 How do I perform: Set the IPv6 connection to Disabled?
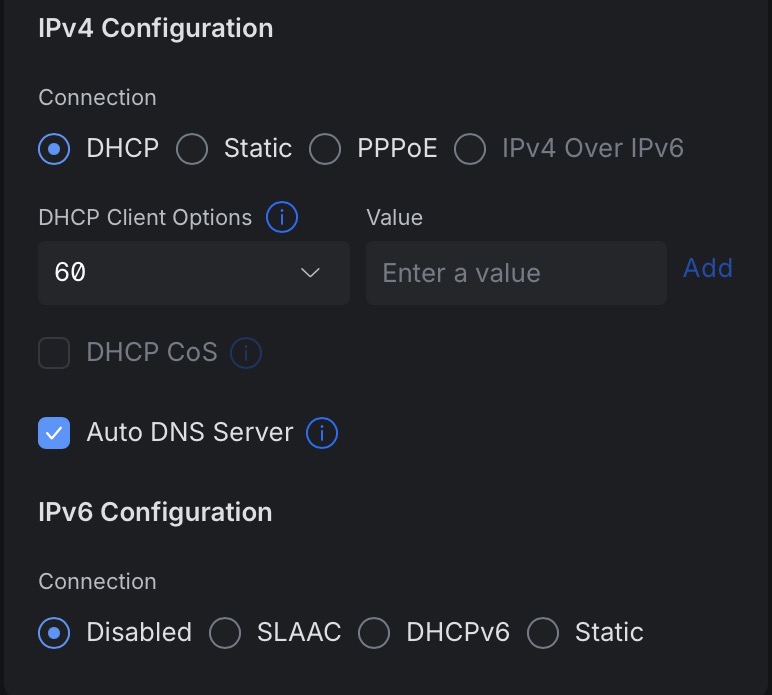[54, 633]
